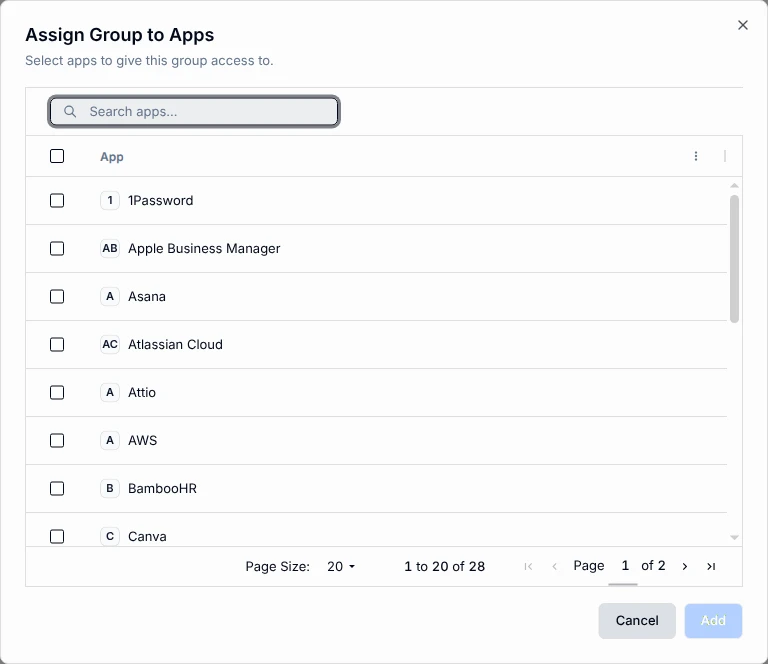The width and height of the screenshot is (768, 664).
Task: Click the AWS app name
Action: (x=143, y=440)
